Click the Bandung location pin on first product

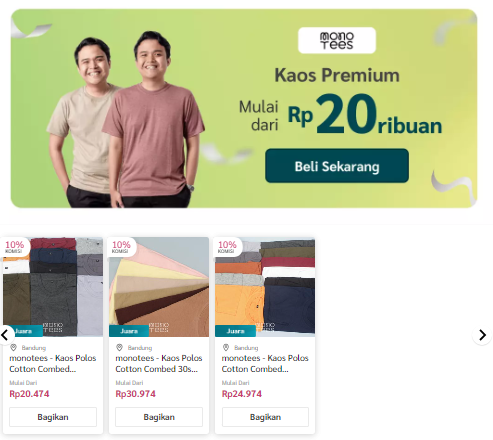(x=14, y=348)
